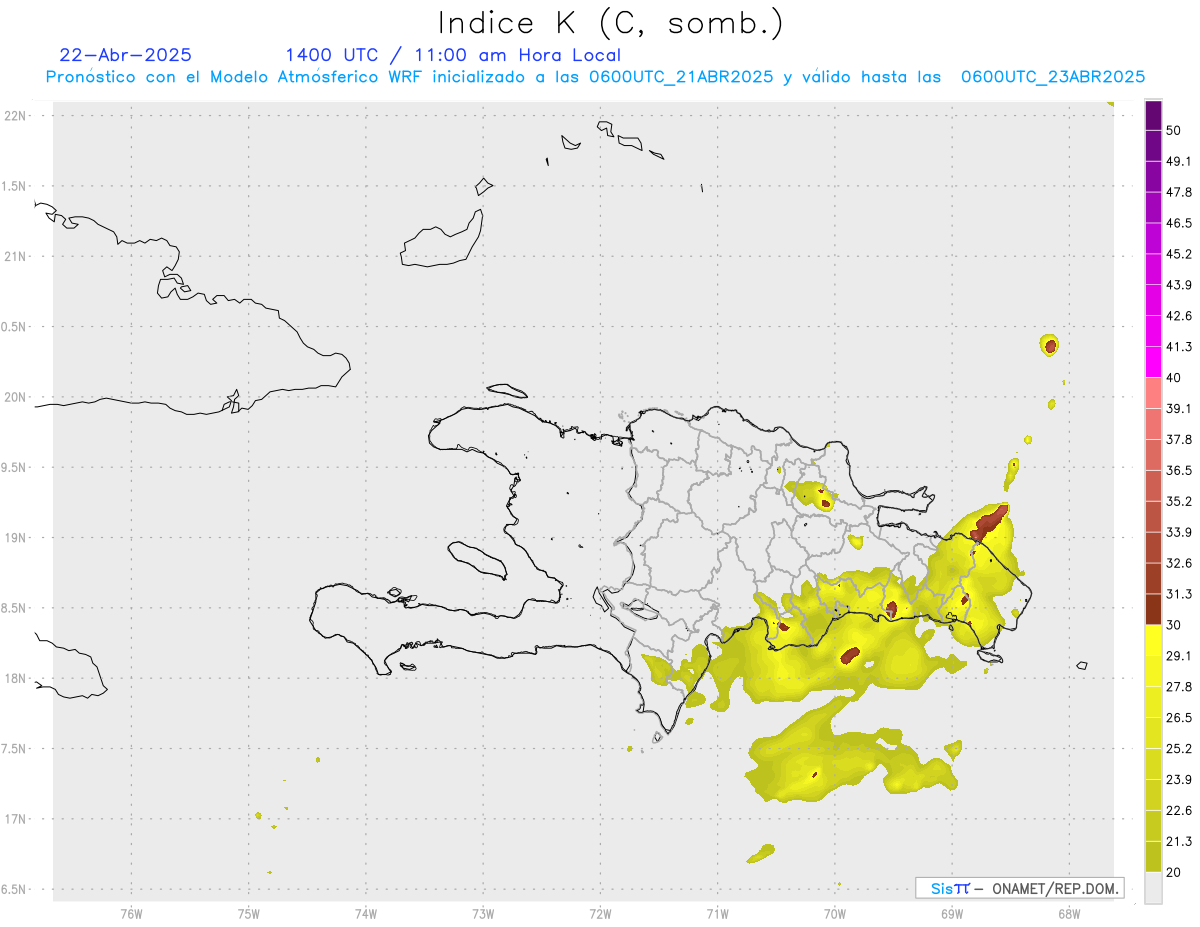Click the colorbar label '29.1'
Image resolution: width=1200 pixels, height=927 pixels.
click(x=1179, y=656)
